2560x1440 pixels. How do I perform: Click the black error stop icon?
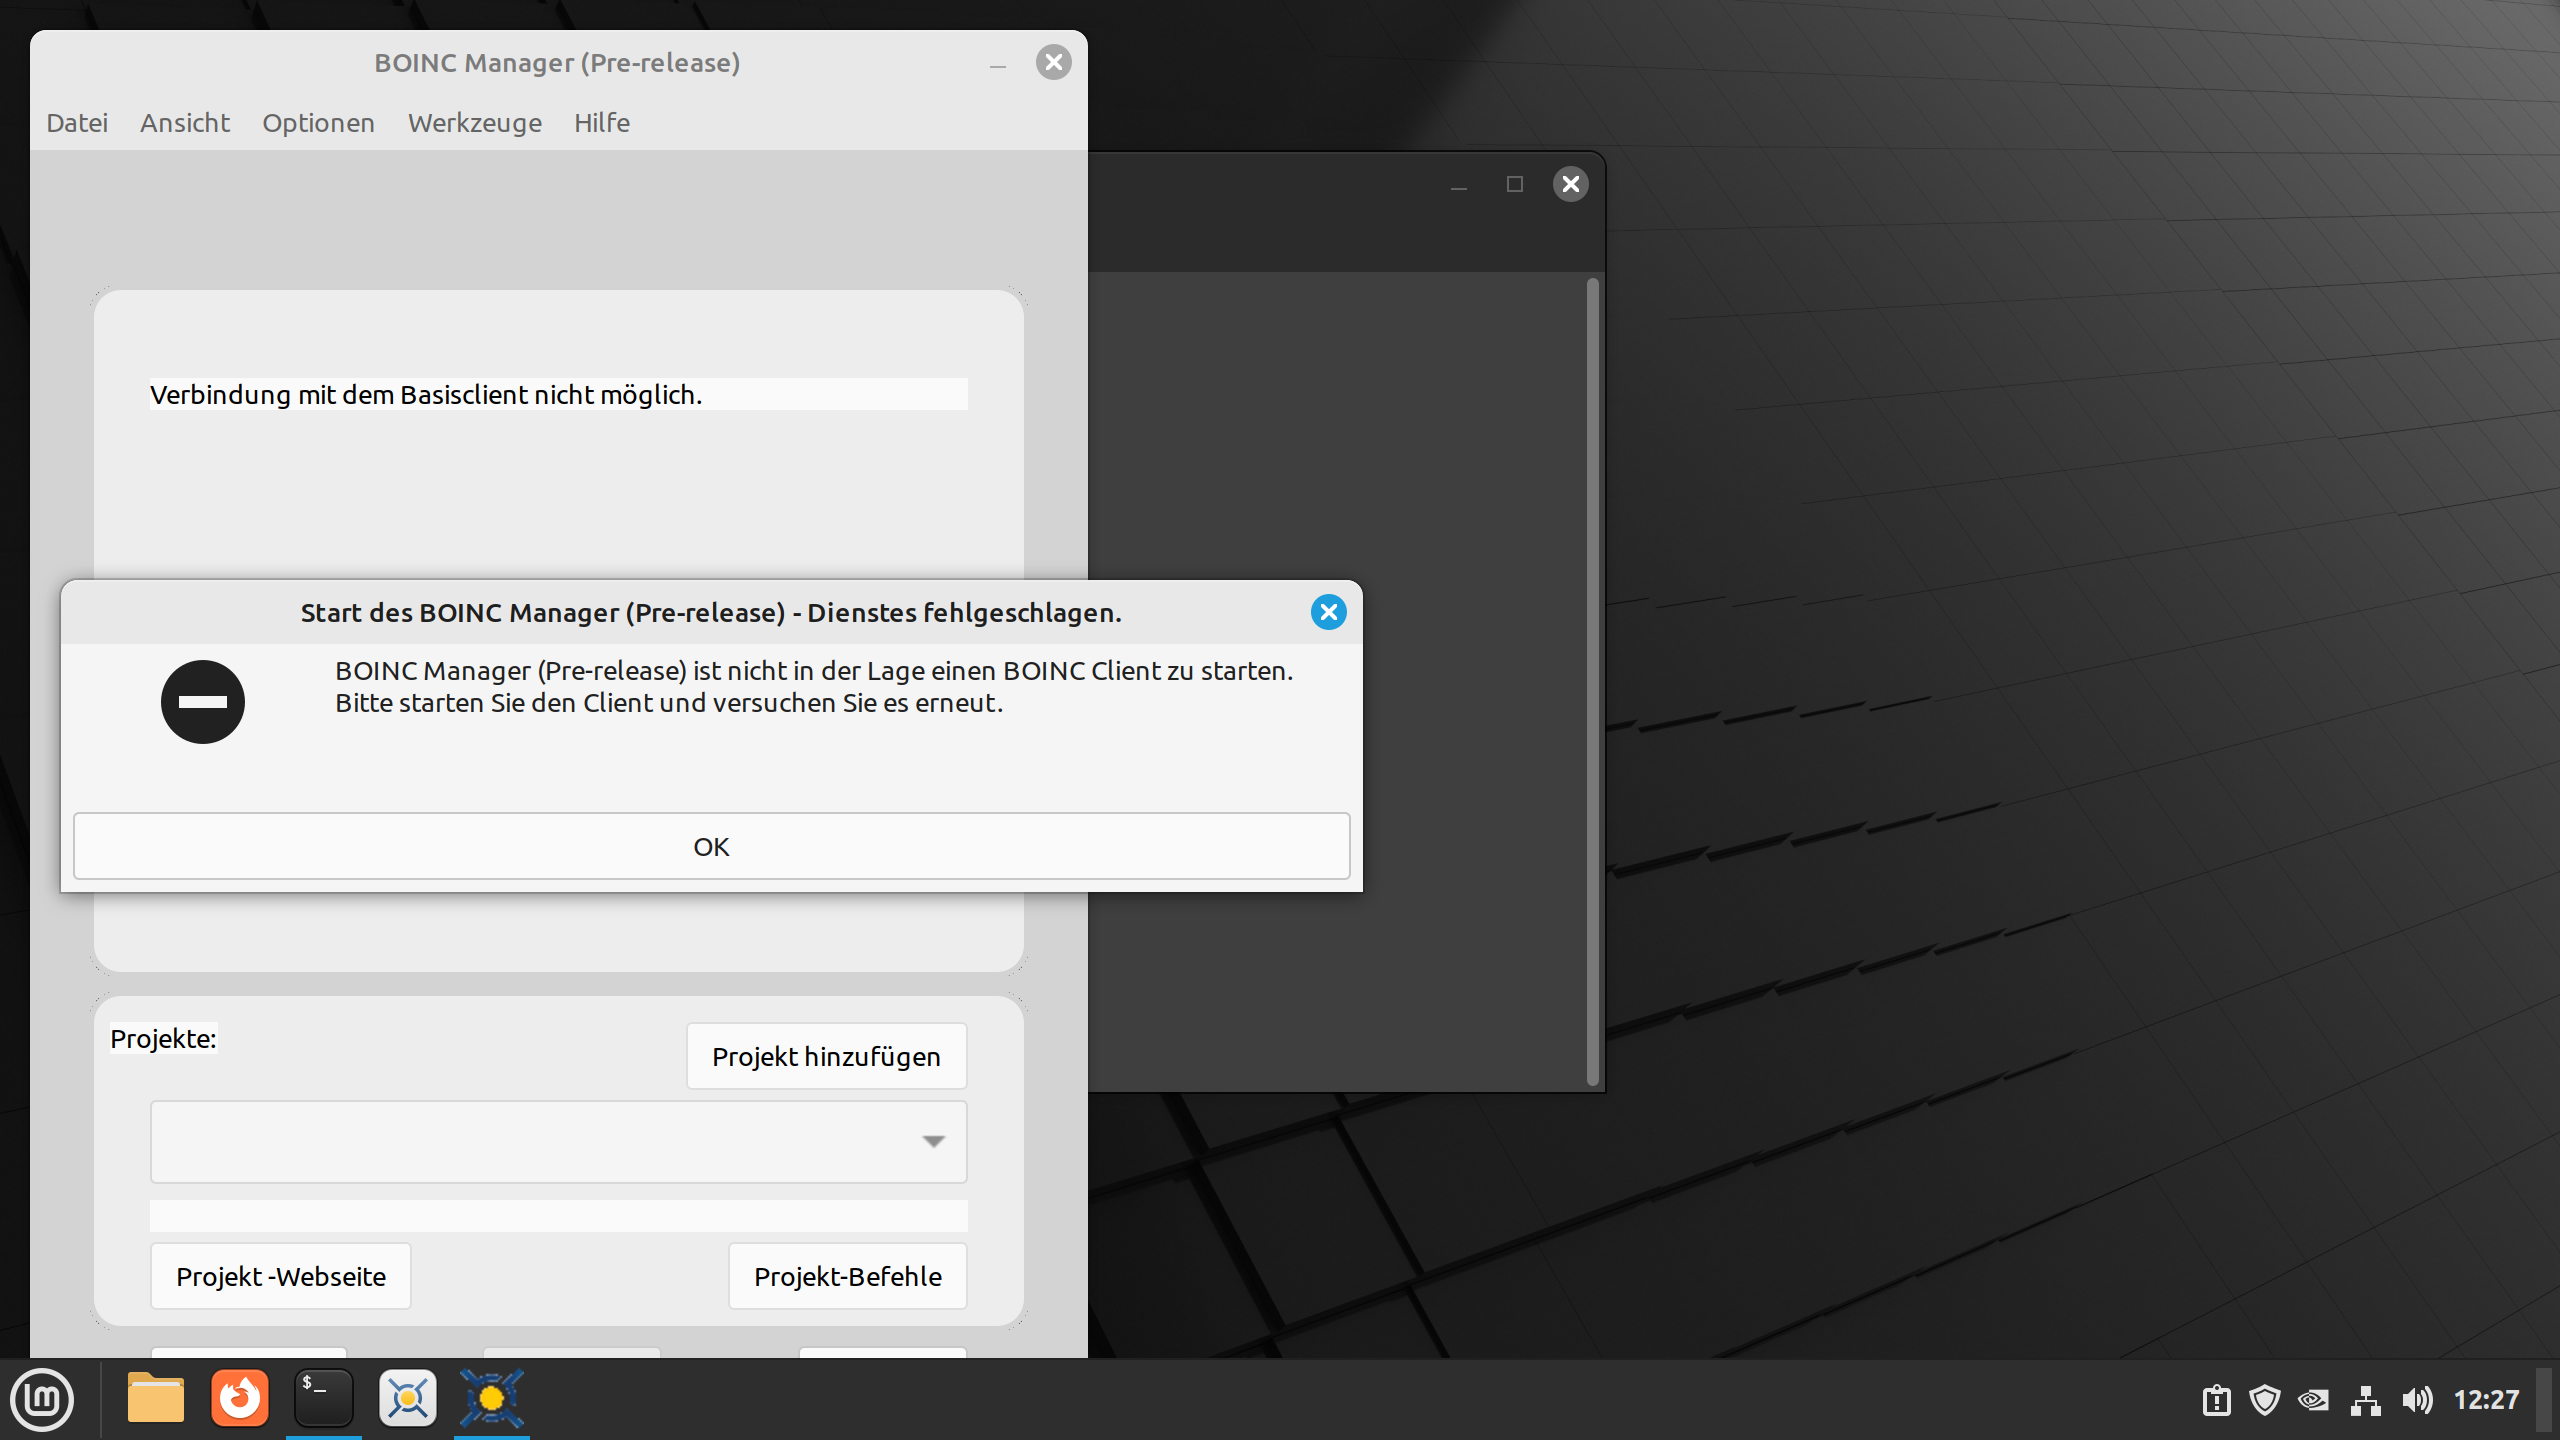click(203, 702)
